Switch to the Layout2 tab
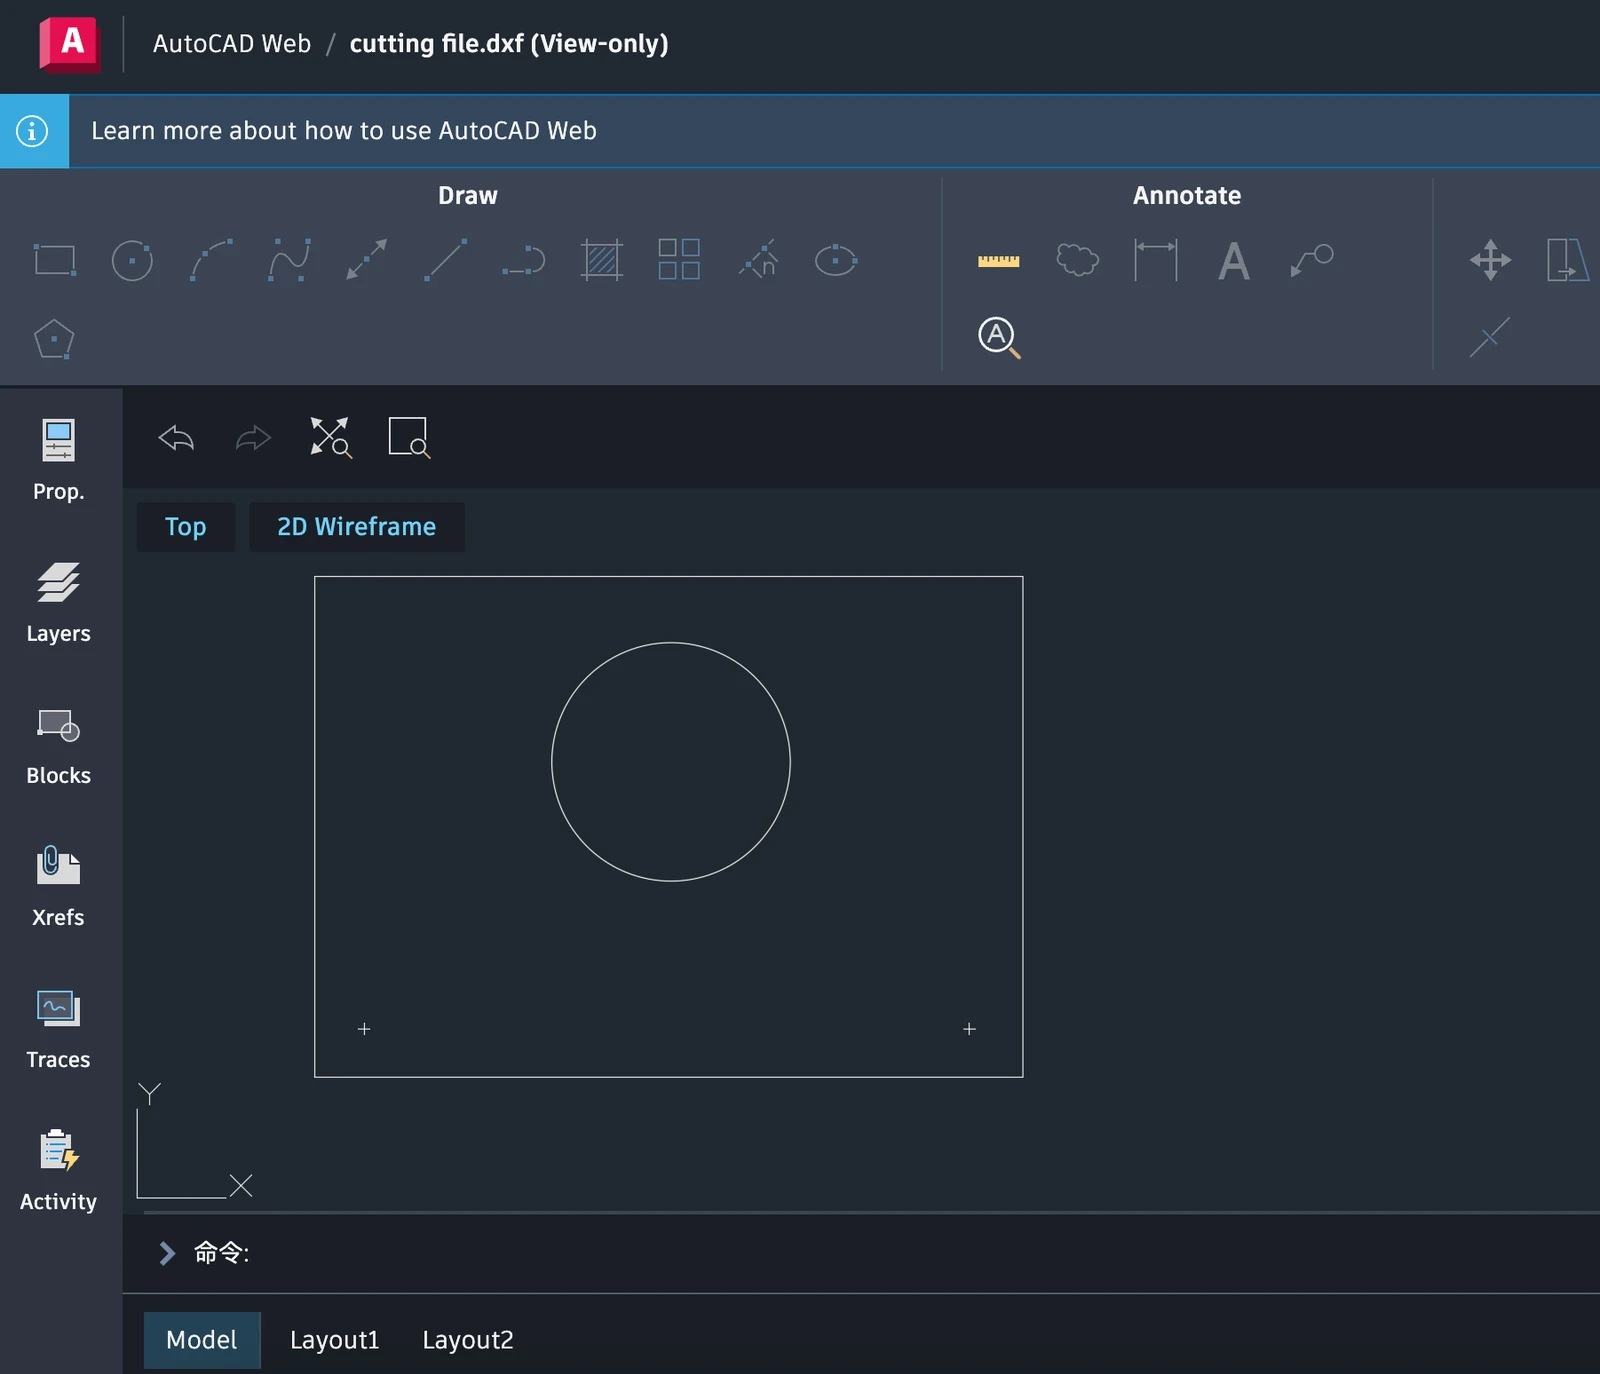The width and height of the screenshot is (1600, 1374). (x=468, y=1340)
